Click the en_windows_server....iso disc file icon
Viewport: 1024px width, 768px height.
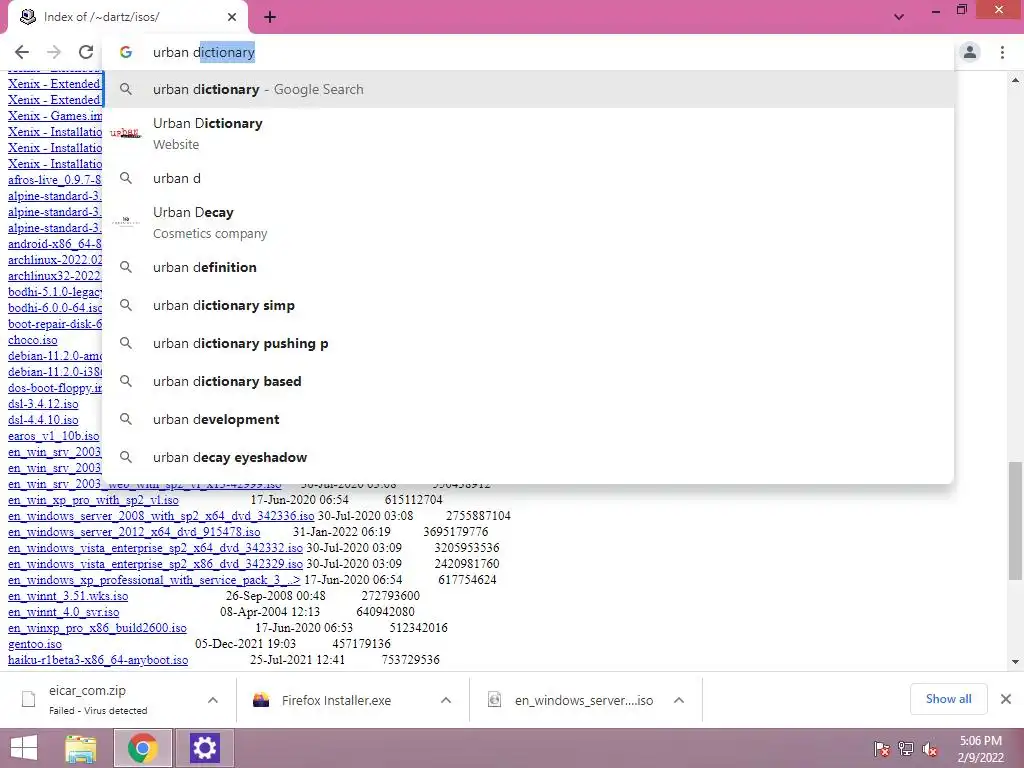(x=494, y=699)
